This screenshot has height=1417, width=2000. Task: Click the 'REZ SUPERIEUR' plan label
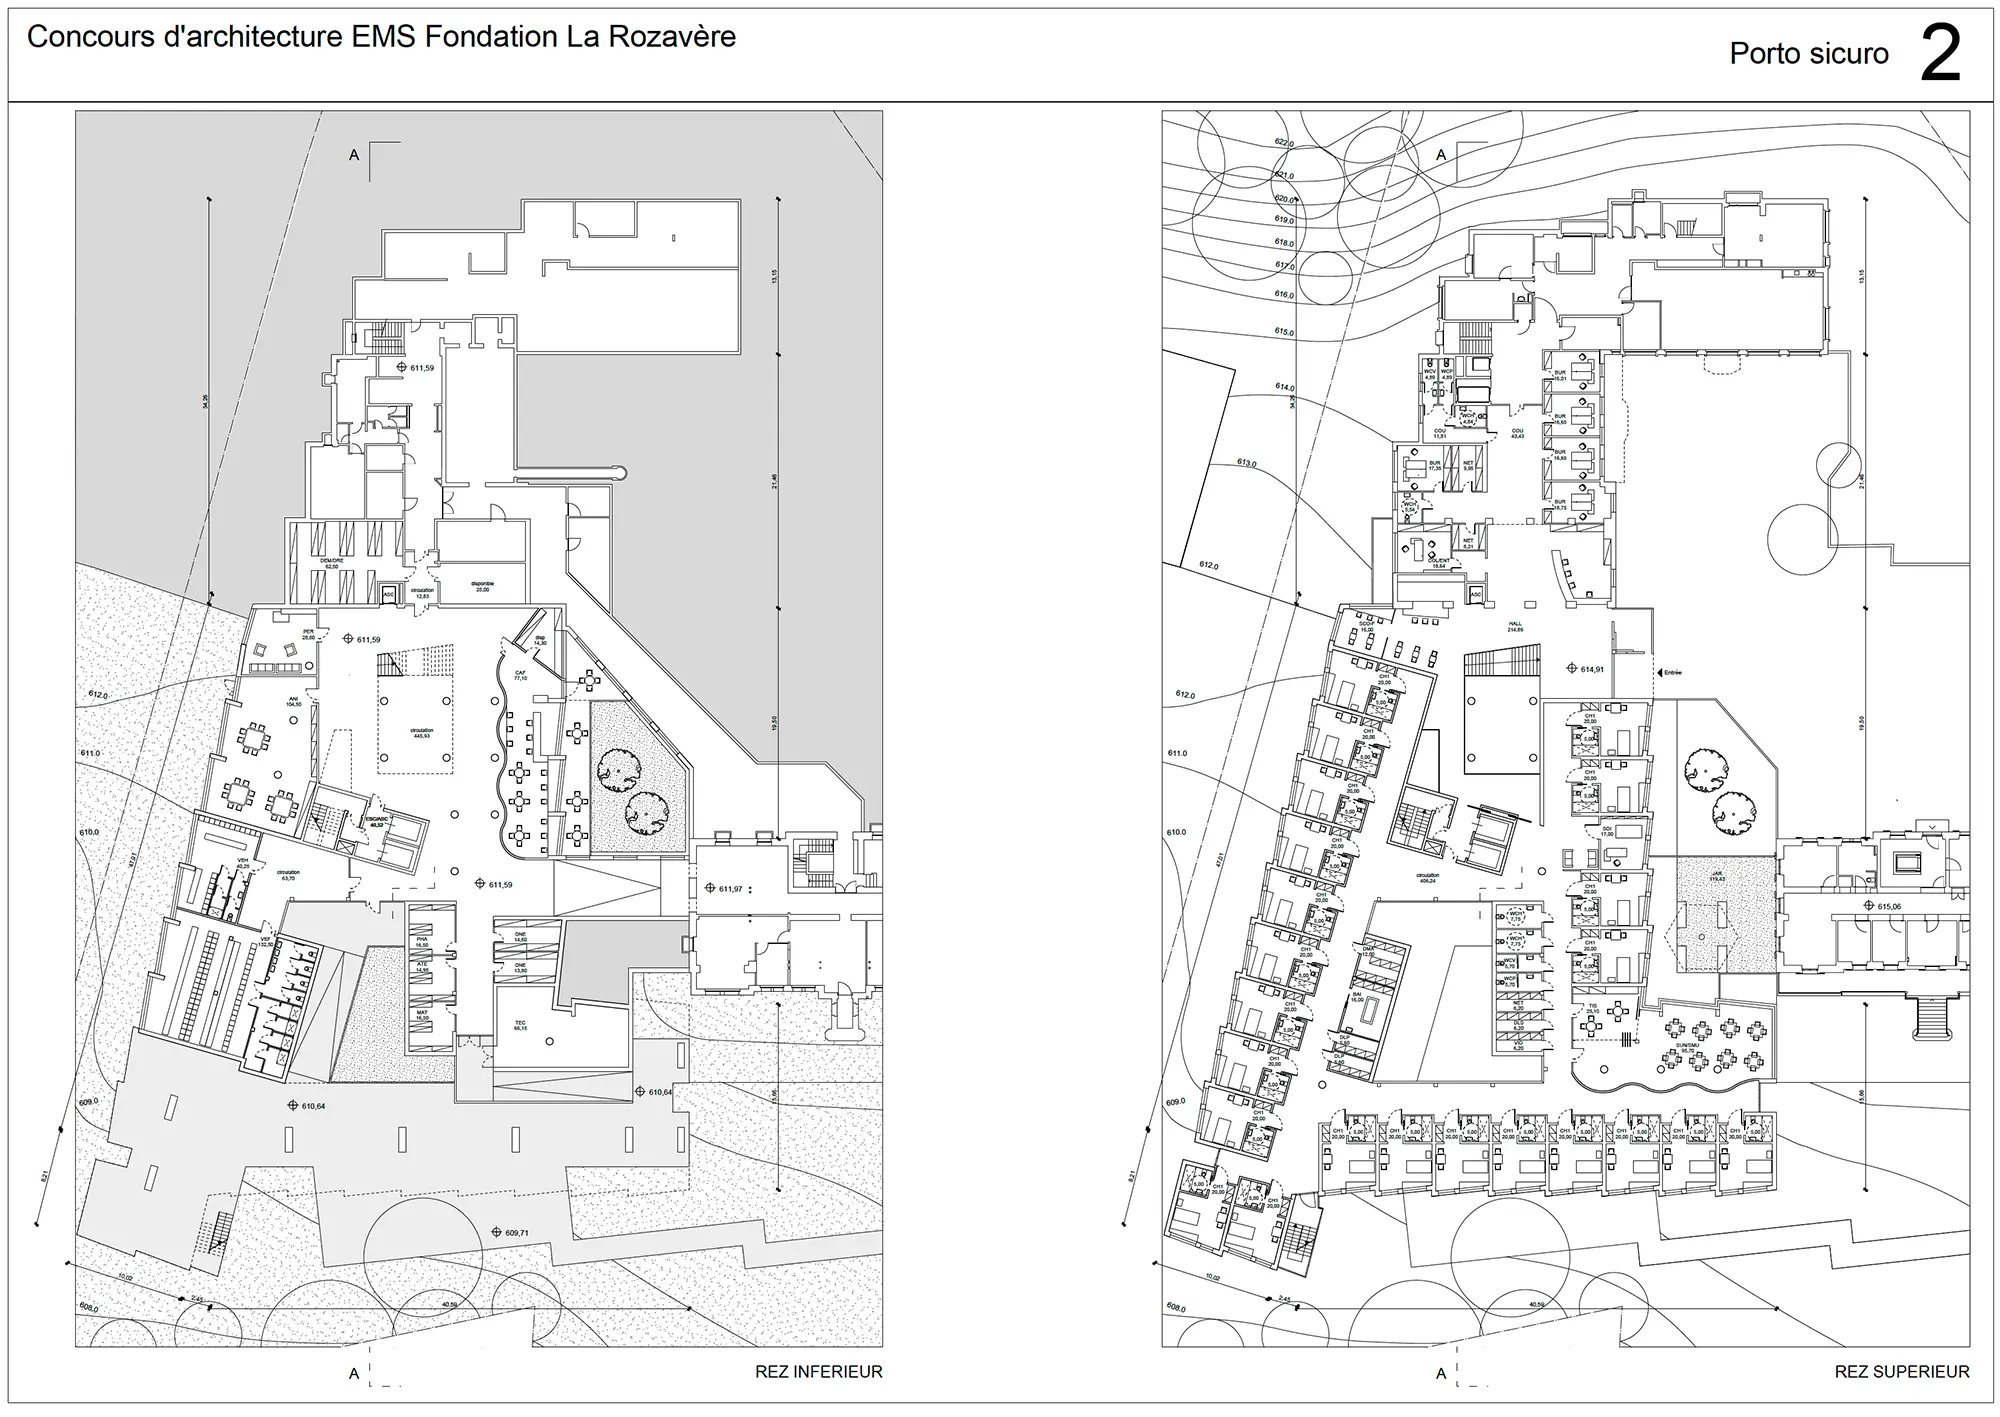(x=1901, y=1372)
